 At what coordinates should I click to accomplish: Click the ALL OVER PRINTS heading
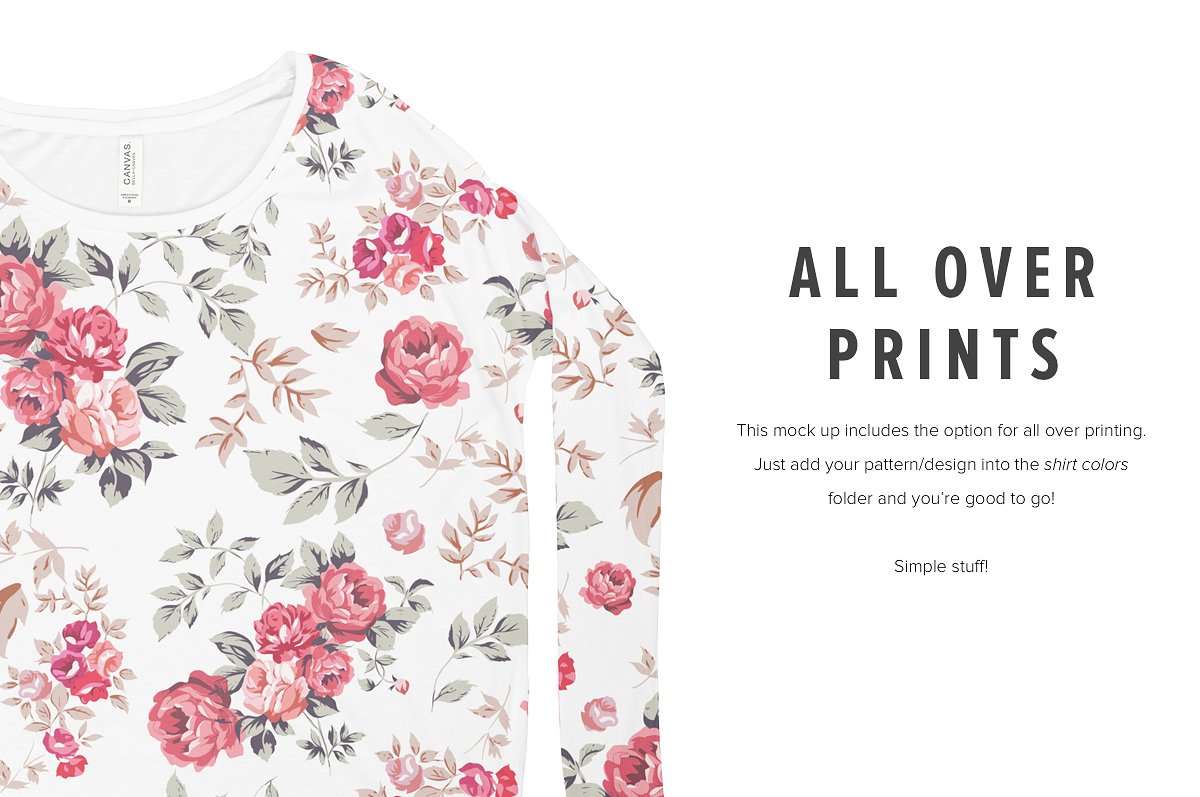click(943, 313)
